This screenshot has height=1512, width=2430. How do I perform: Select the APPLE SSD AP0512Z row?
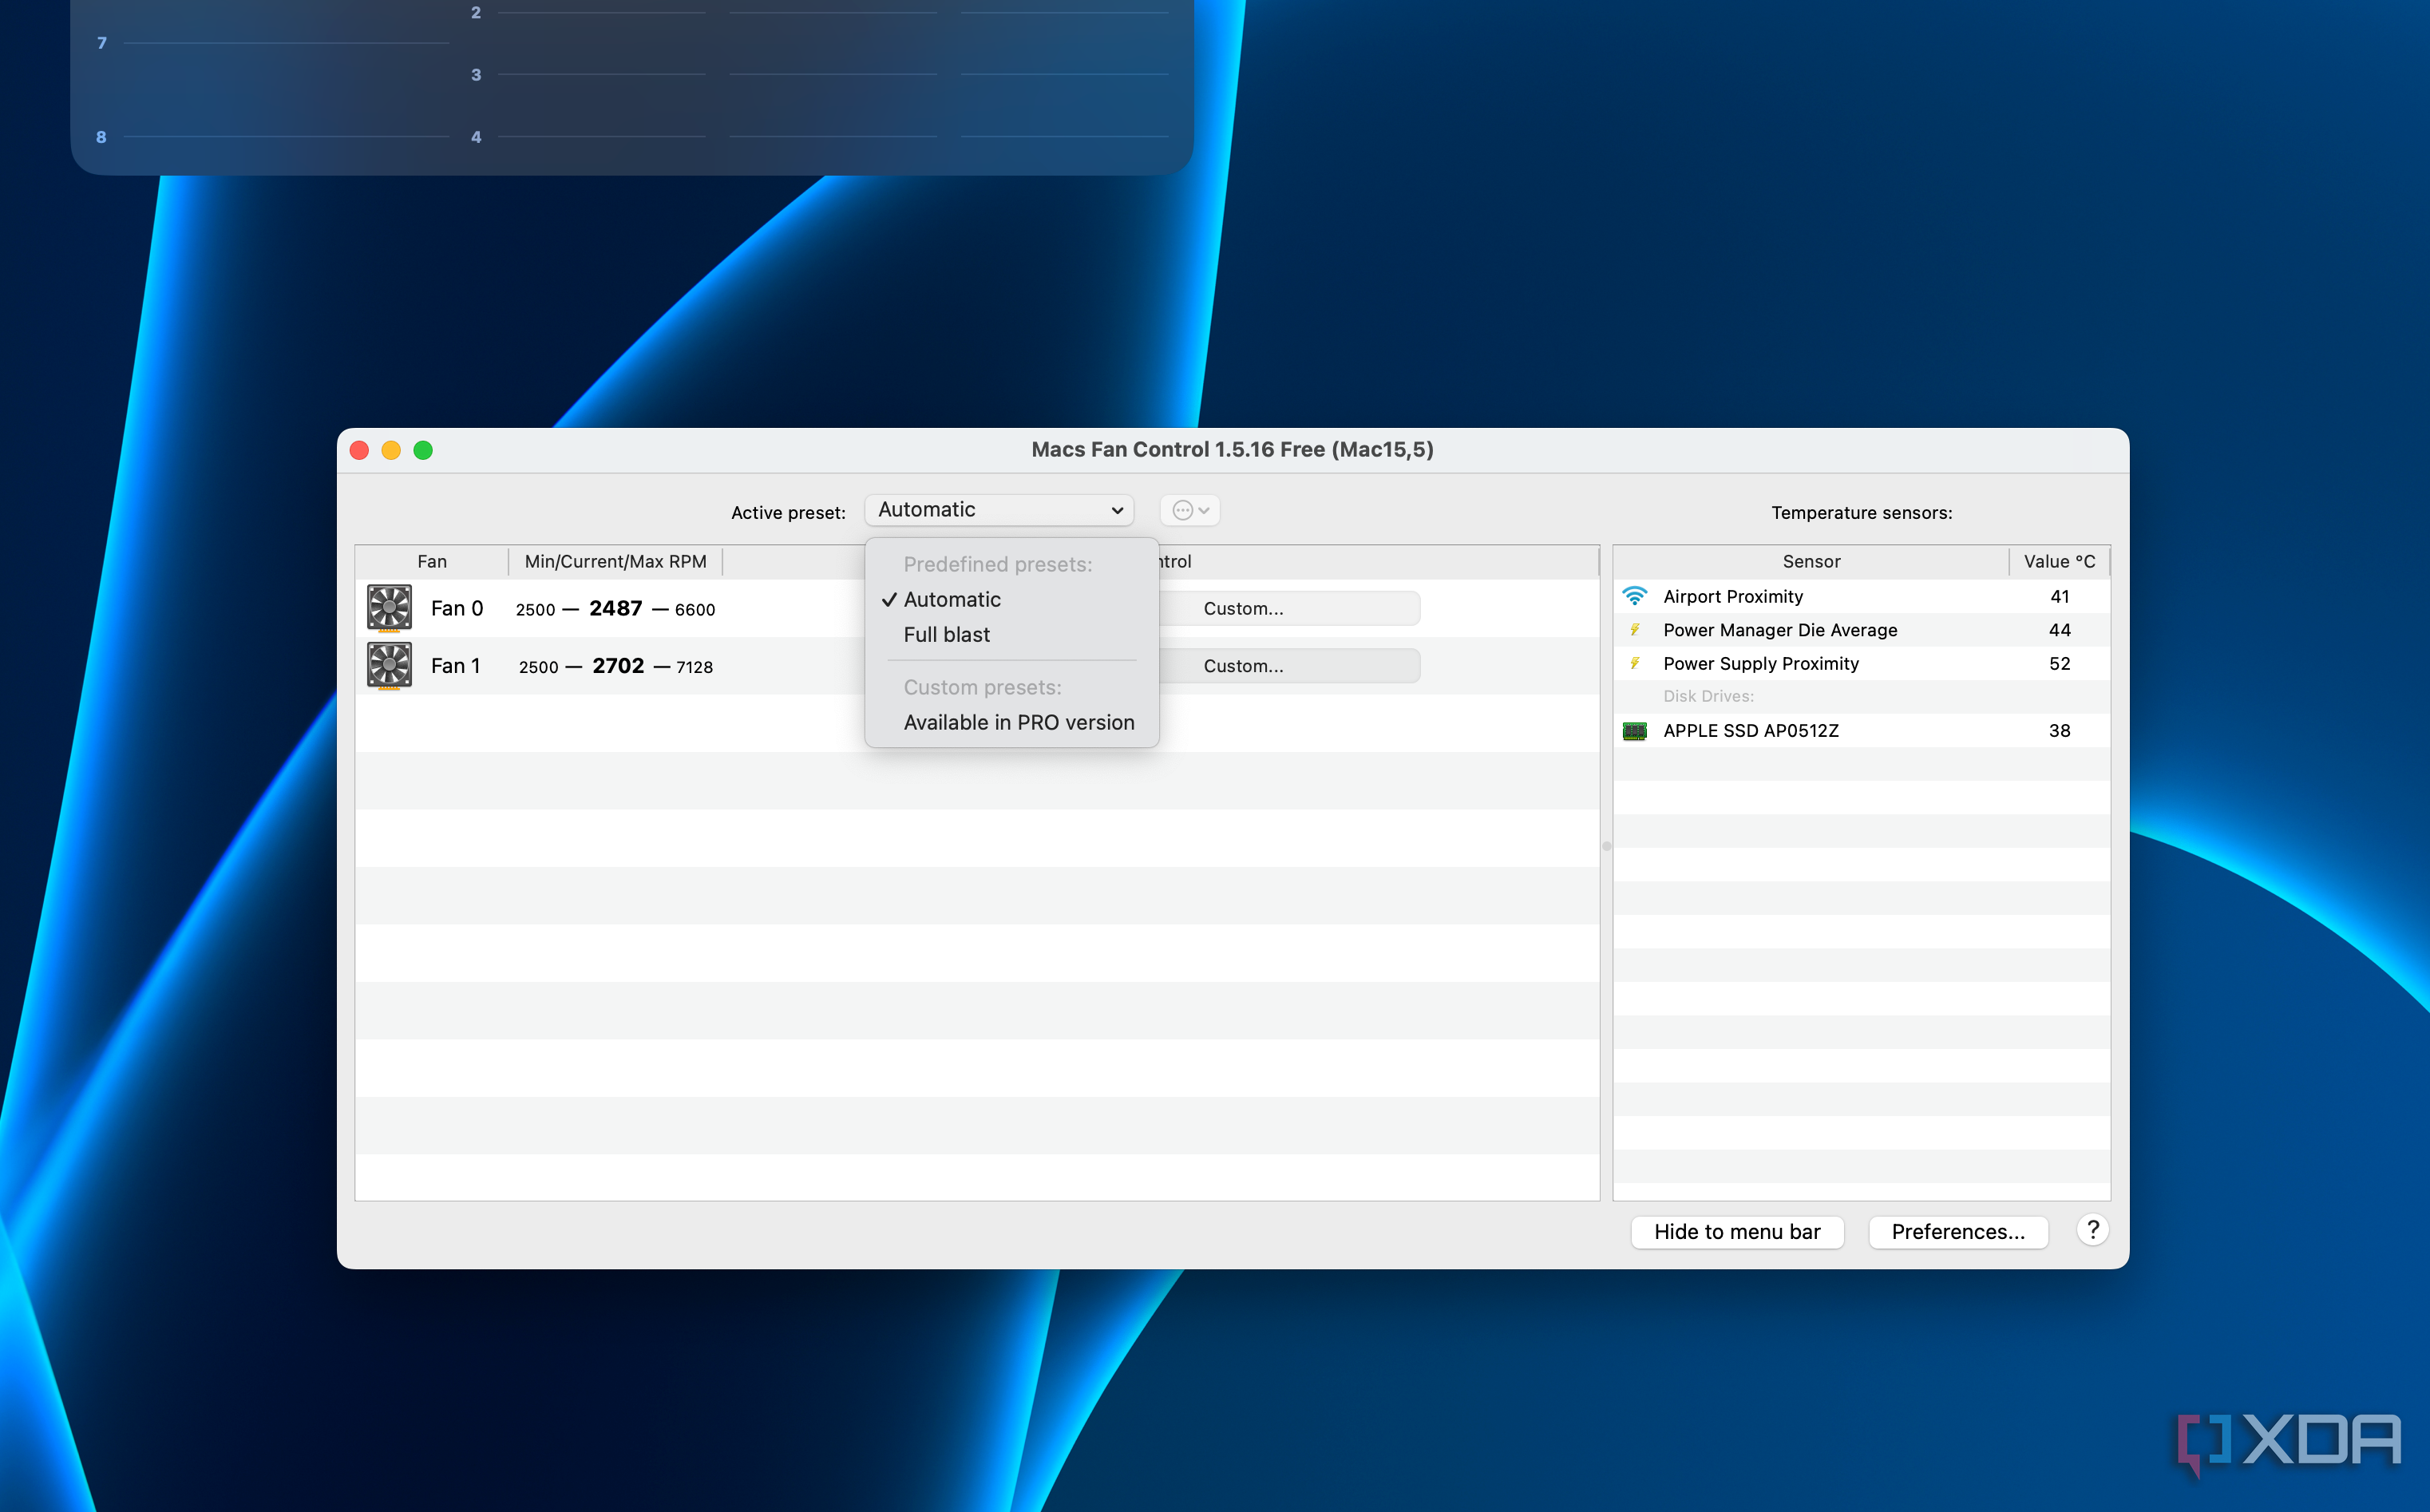(x=1861, y=731)
